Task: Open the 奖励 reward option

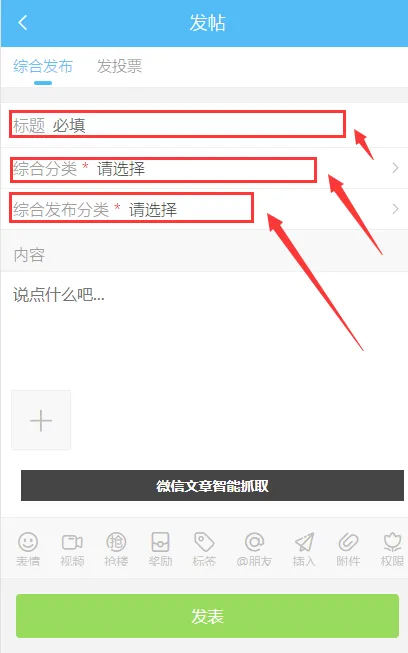Action: pos(160,549)
